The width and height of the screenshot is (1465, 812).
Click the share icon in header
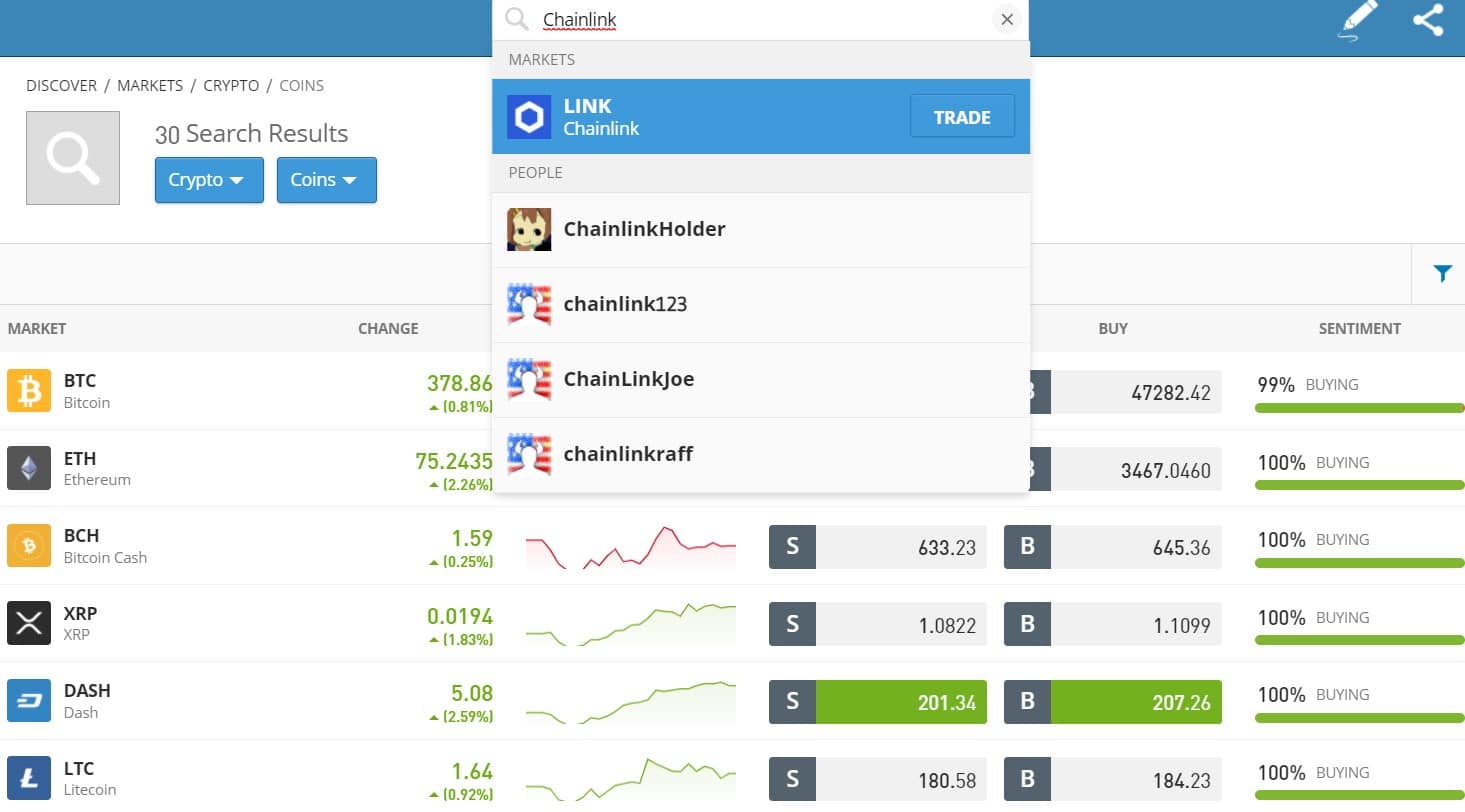coord(1428,20)
